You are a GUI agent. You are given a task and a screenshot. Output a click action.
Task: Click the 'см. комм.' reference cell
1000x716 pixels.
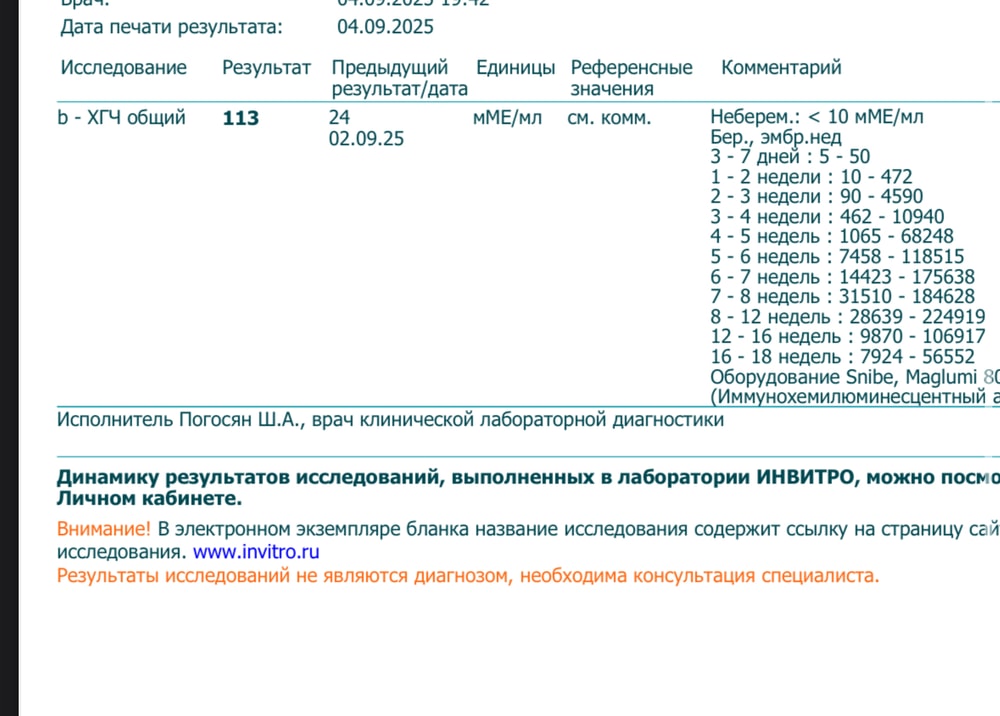[609, 118]
